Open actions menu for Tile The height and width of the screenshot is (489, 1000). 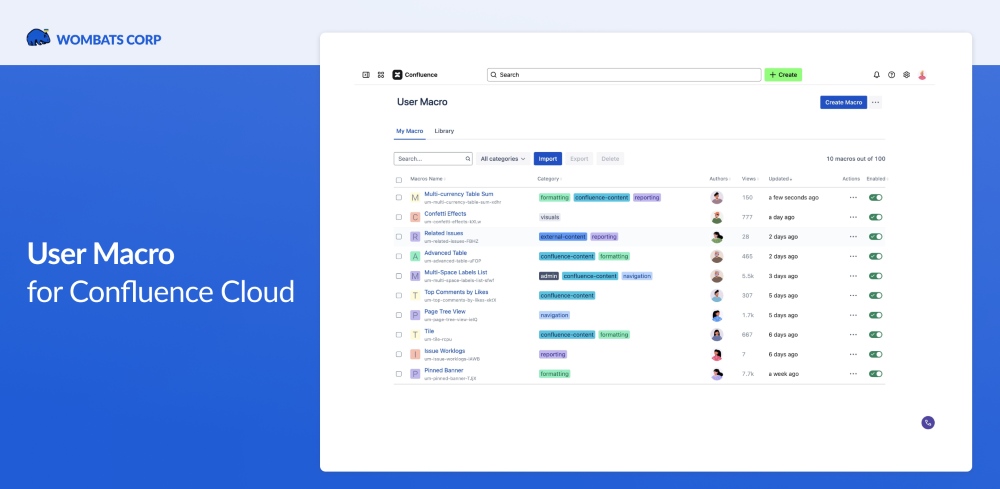click(853, 335)
